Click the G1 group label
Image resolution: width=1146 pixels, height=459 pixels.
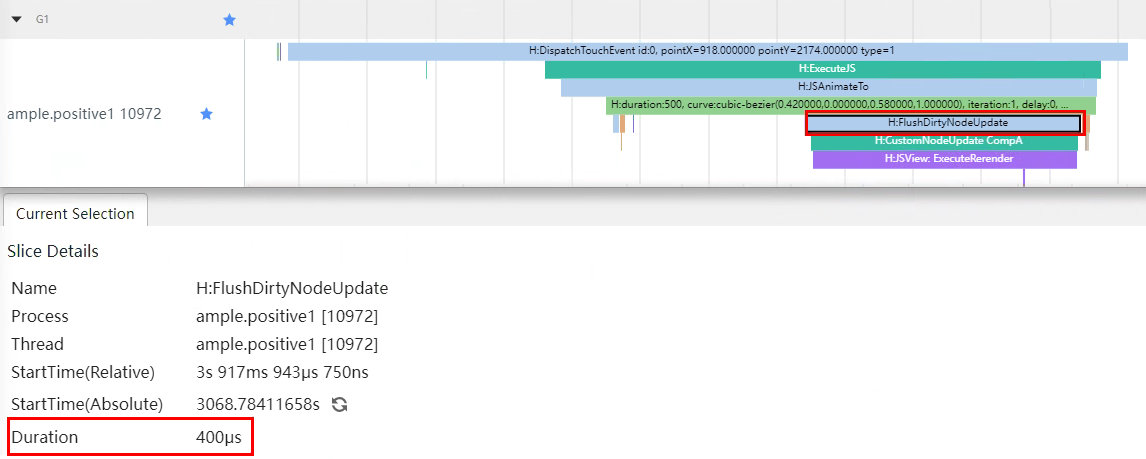pyautogui.click(x=43, y=20)
